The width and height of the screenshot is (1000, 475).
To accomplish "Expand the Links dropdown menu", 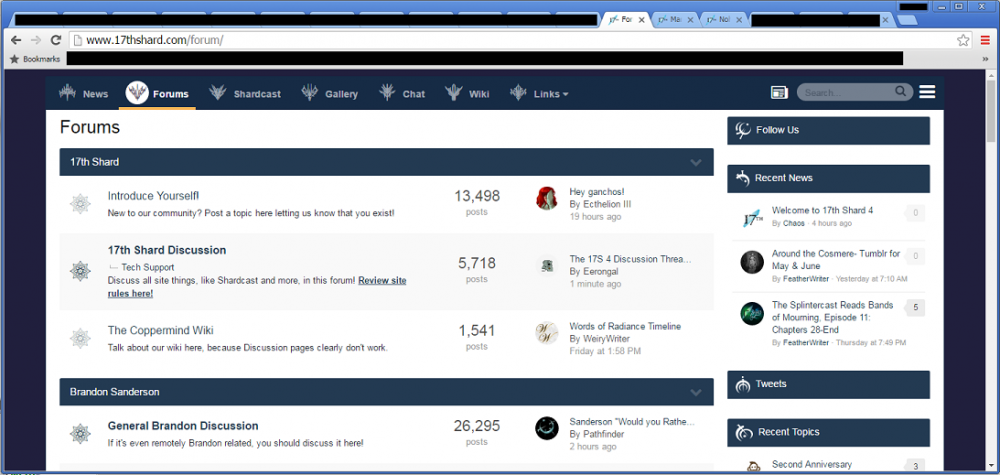I will click(540, 93).
